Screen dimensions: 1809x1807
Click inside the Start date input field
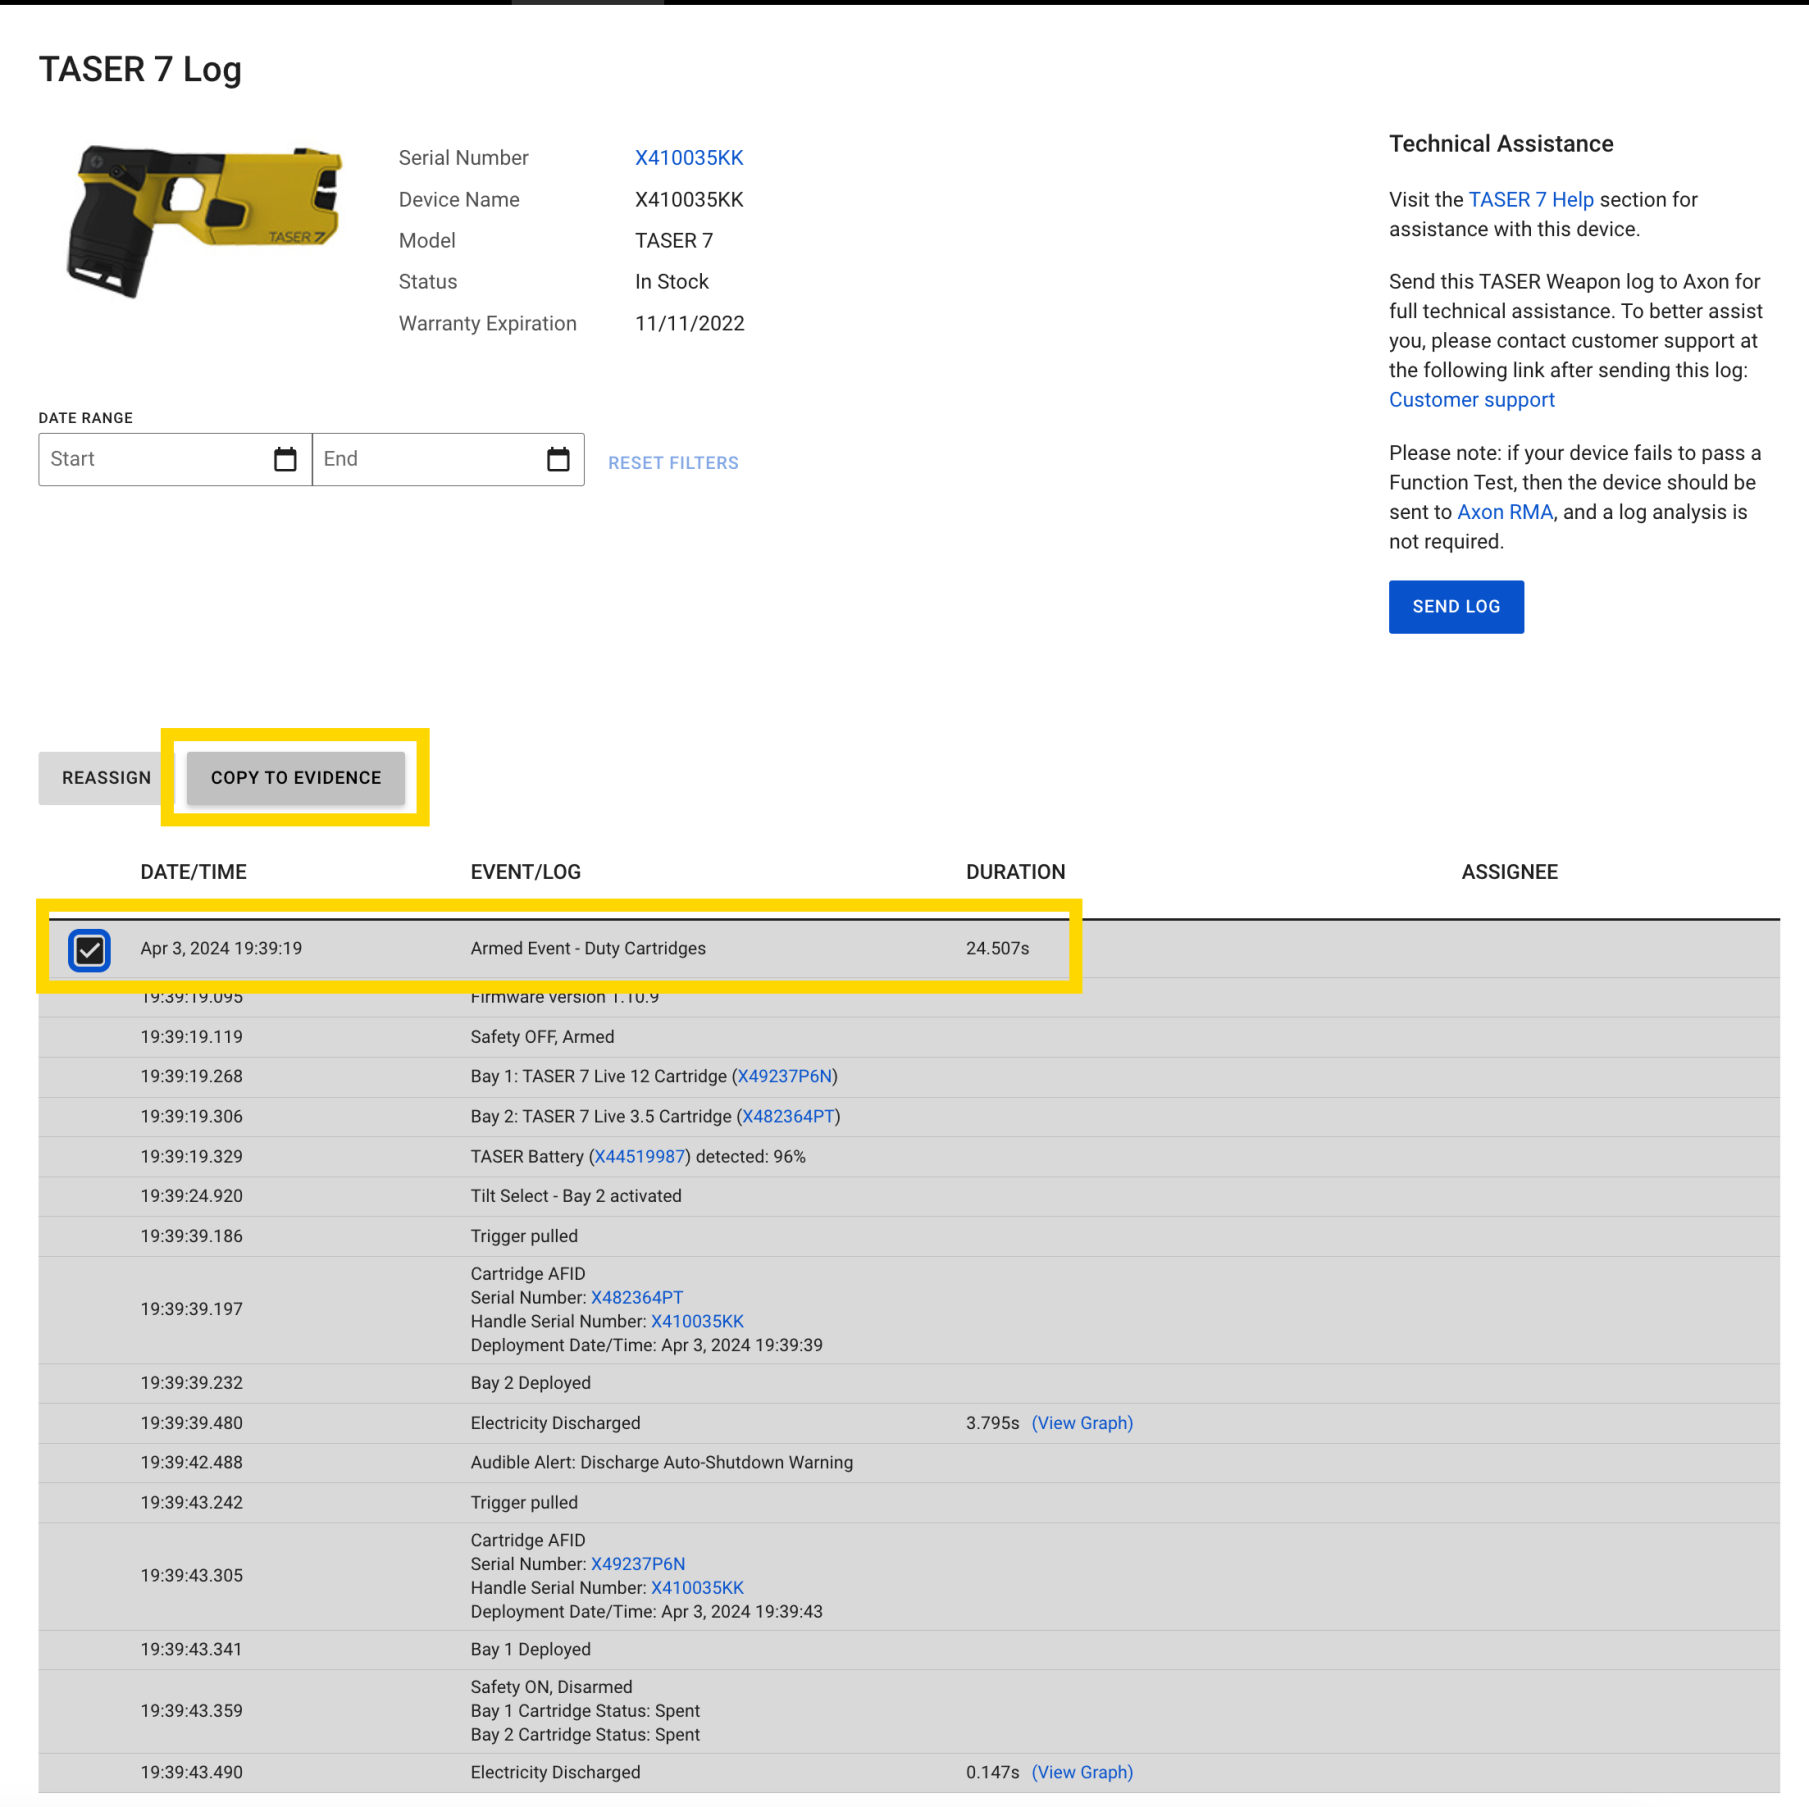pos(150,459)
